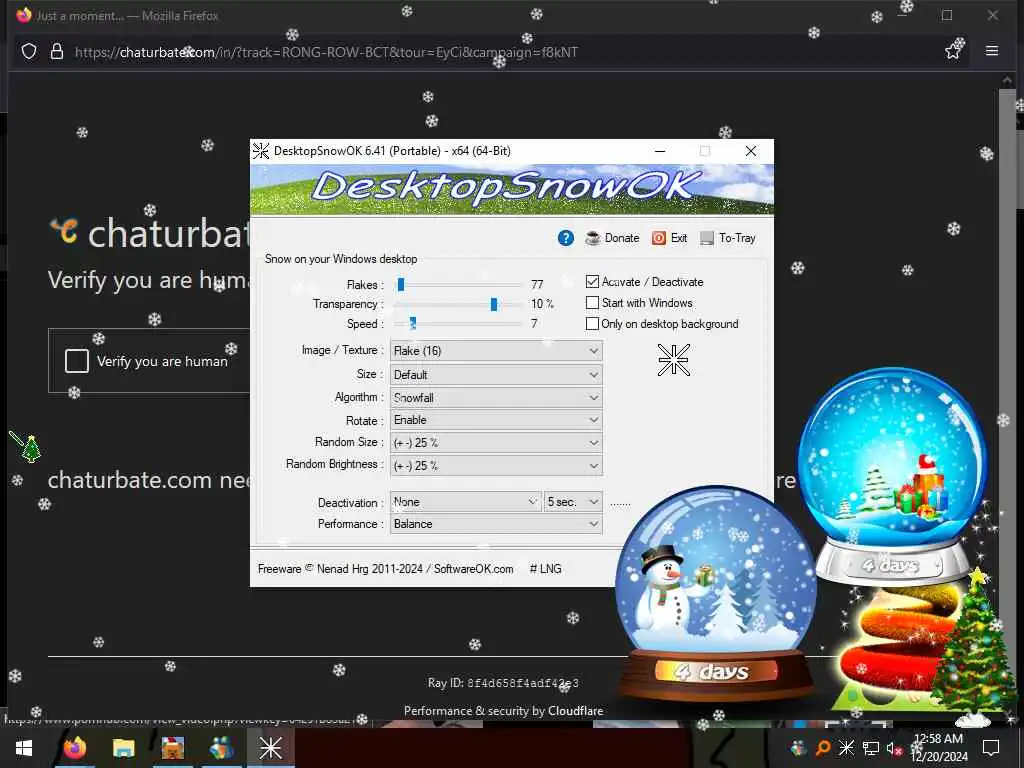
Task: Open the Deactivation None dropdown
Action: (465, 502)
